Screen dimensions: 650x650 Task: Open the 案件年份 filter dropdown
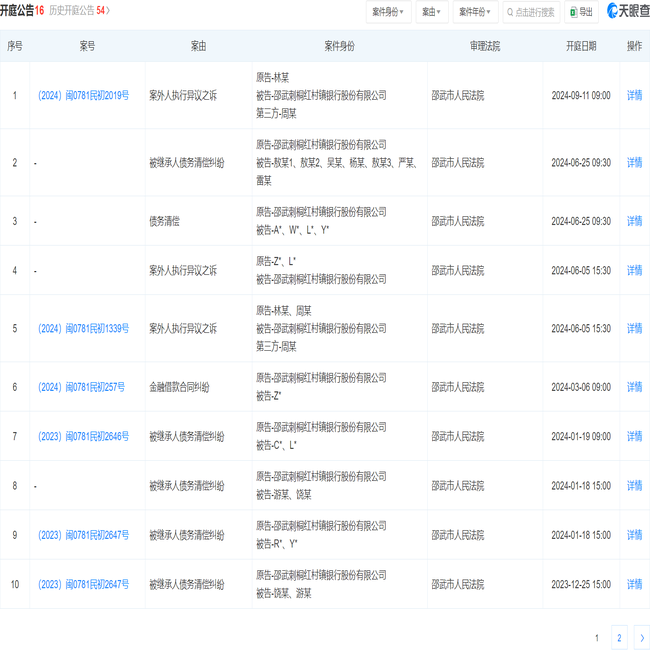[x=477, y=12]
